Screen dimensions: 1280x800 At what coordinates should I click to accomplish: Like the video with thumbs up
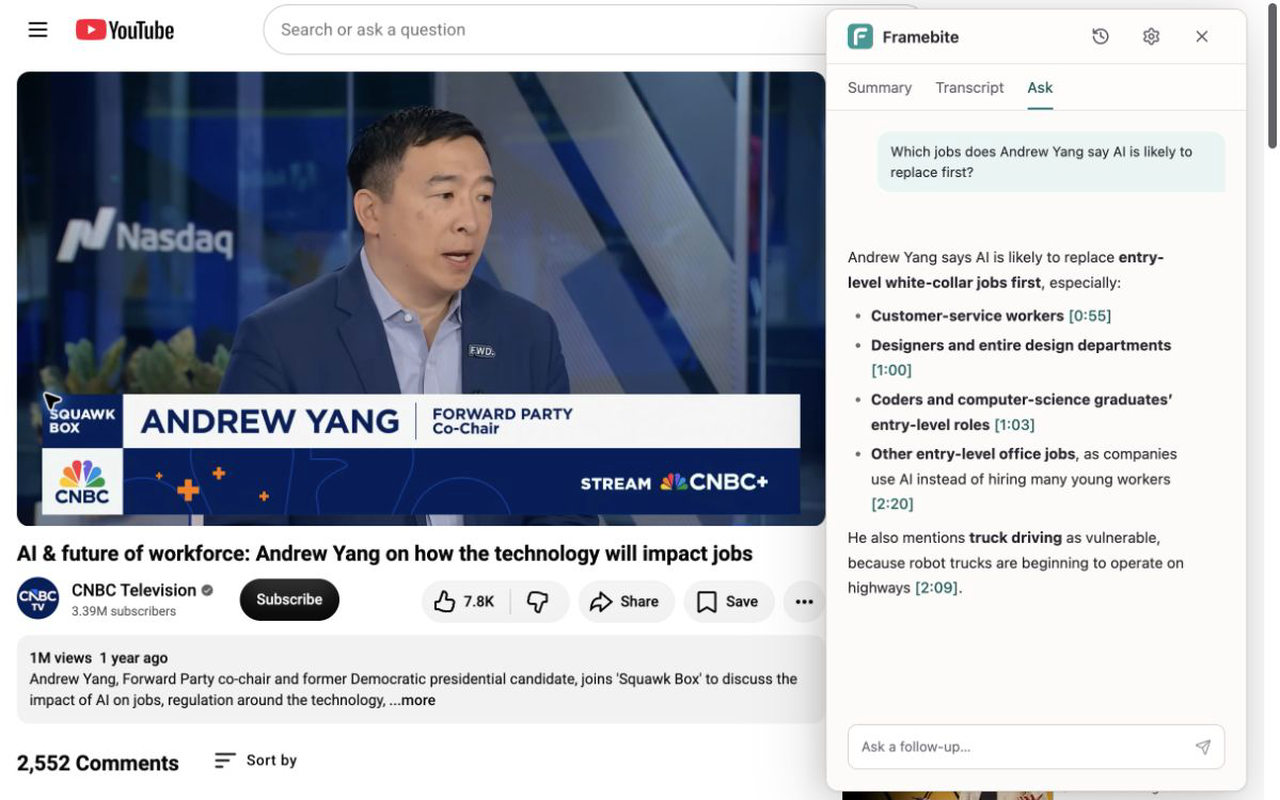click(465, 601)
